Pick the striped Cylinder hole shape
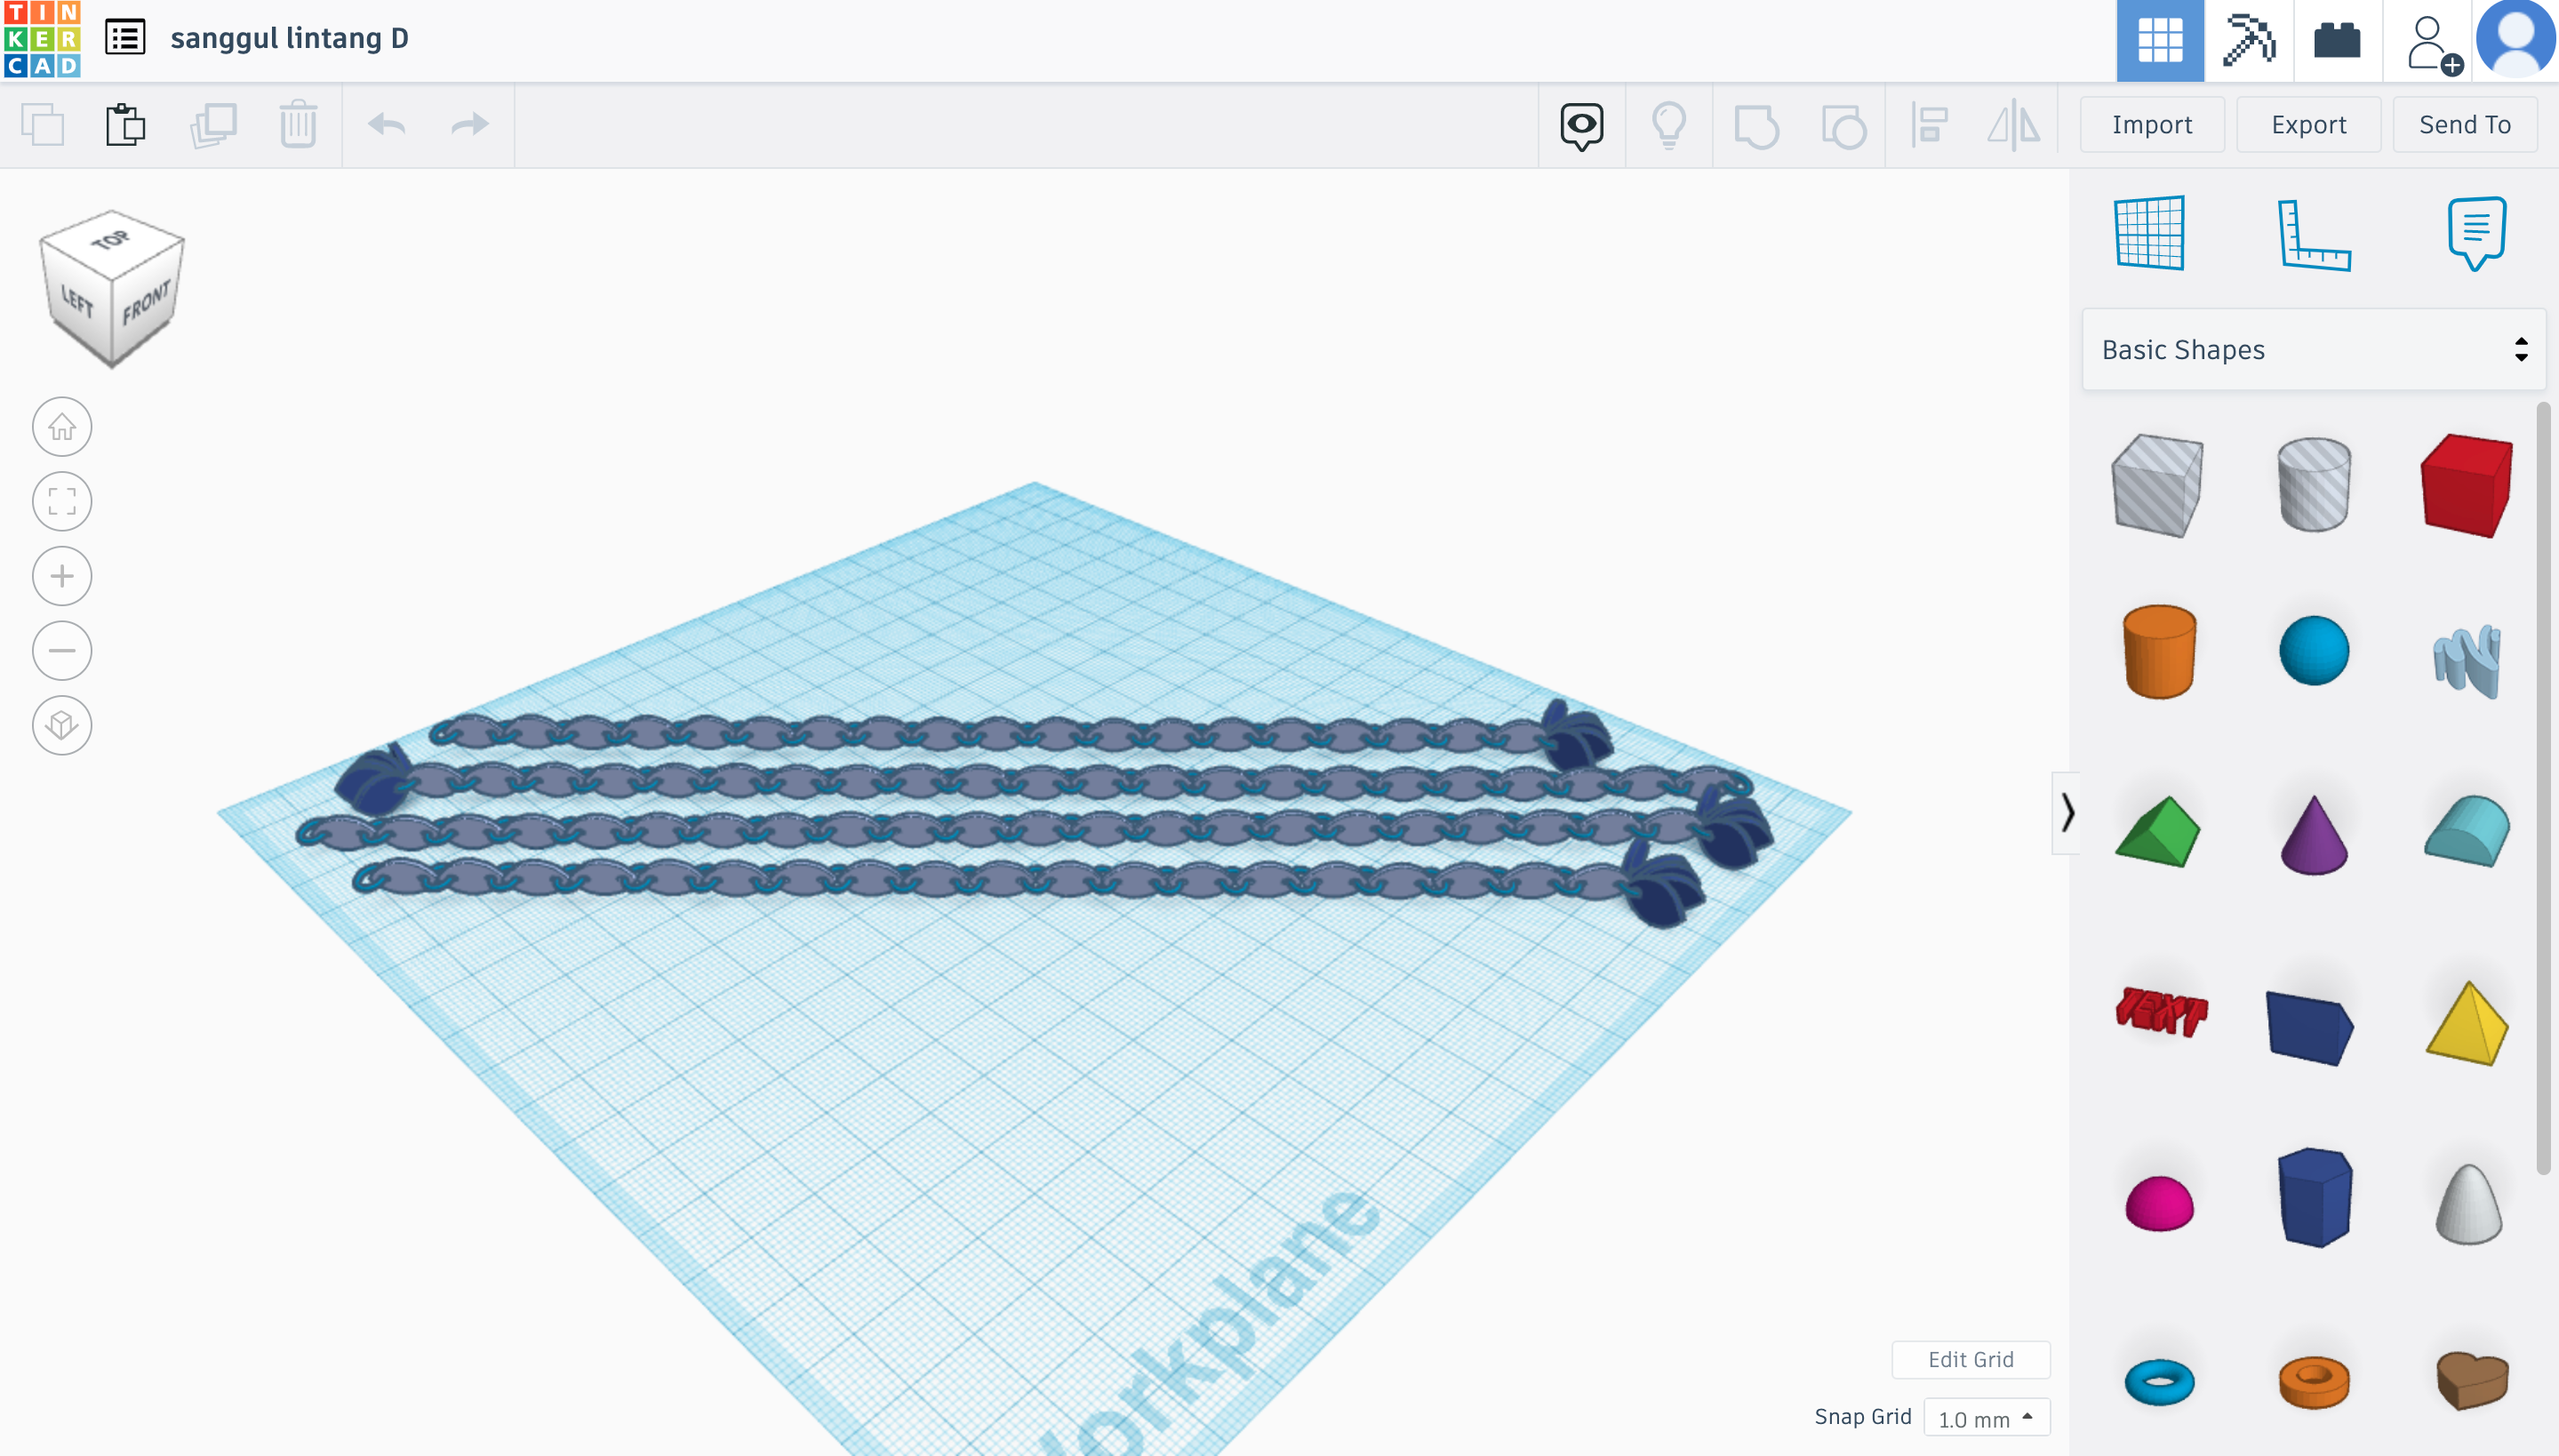The height and width of the screenshot is (1456, 2559). (x=2313, y=484)
